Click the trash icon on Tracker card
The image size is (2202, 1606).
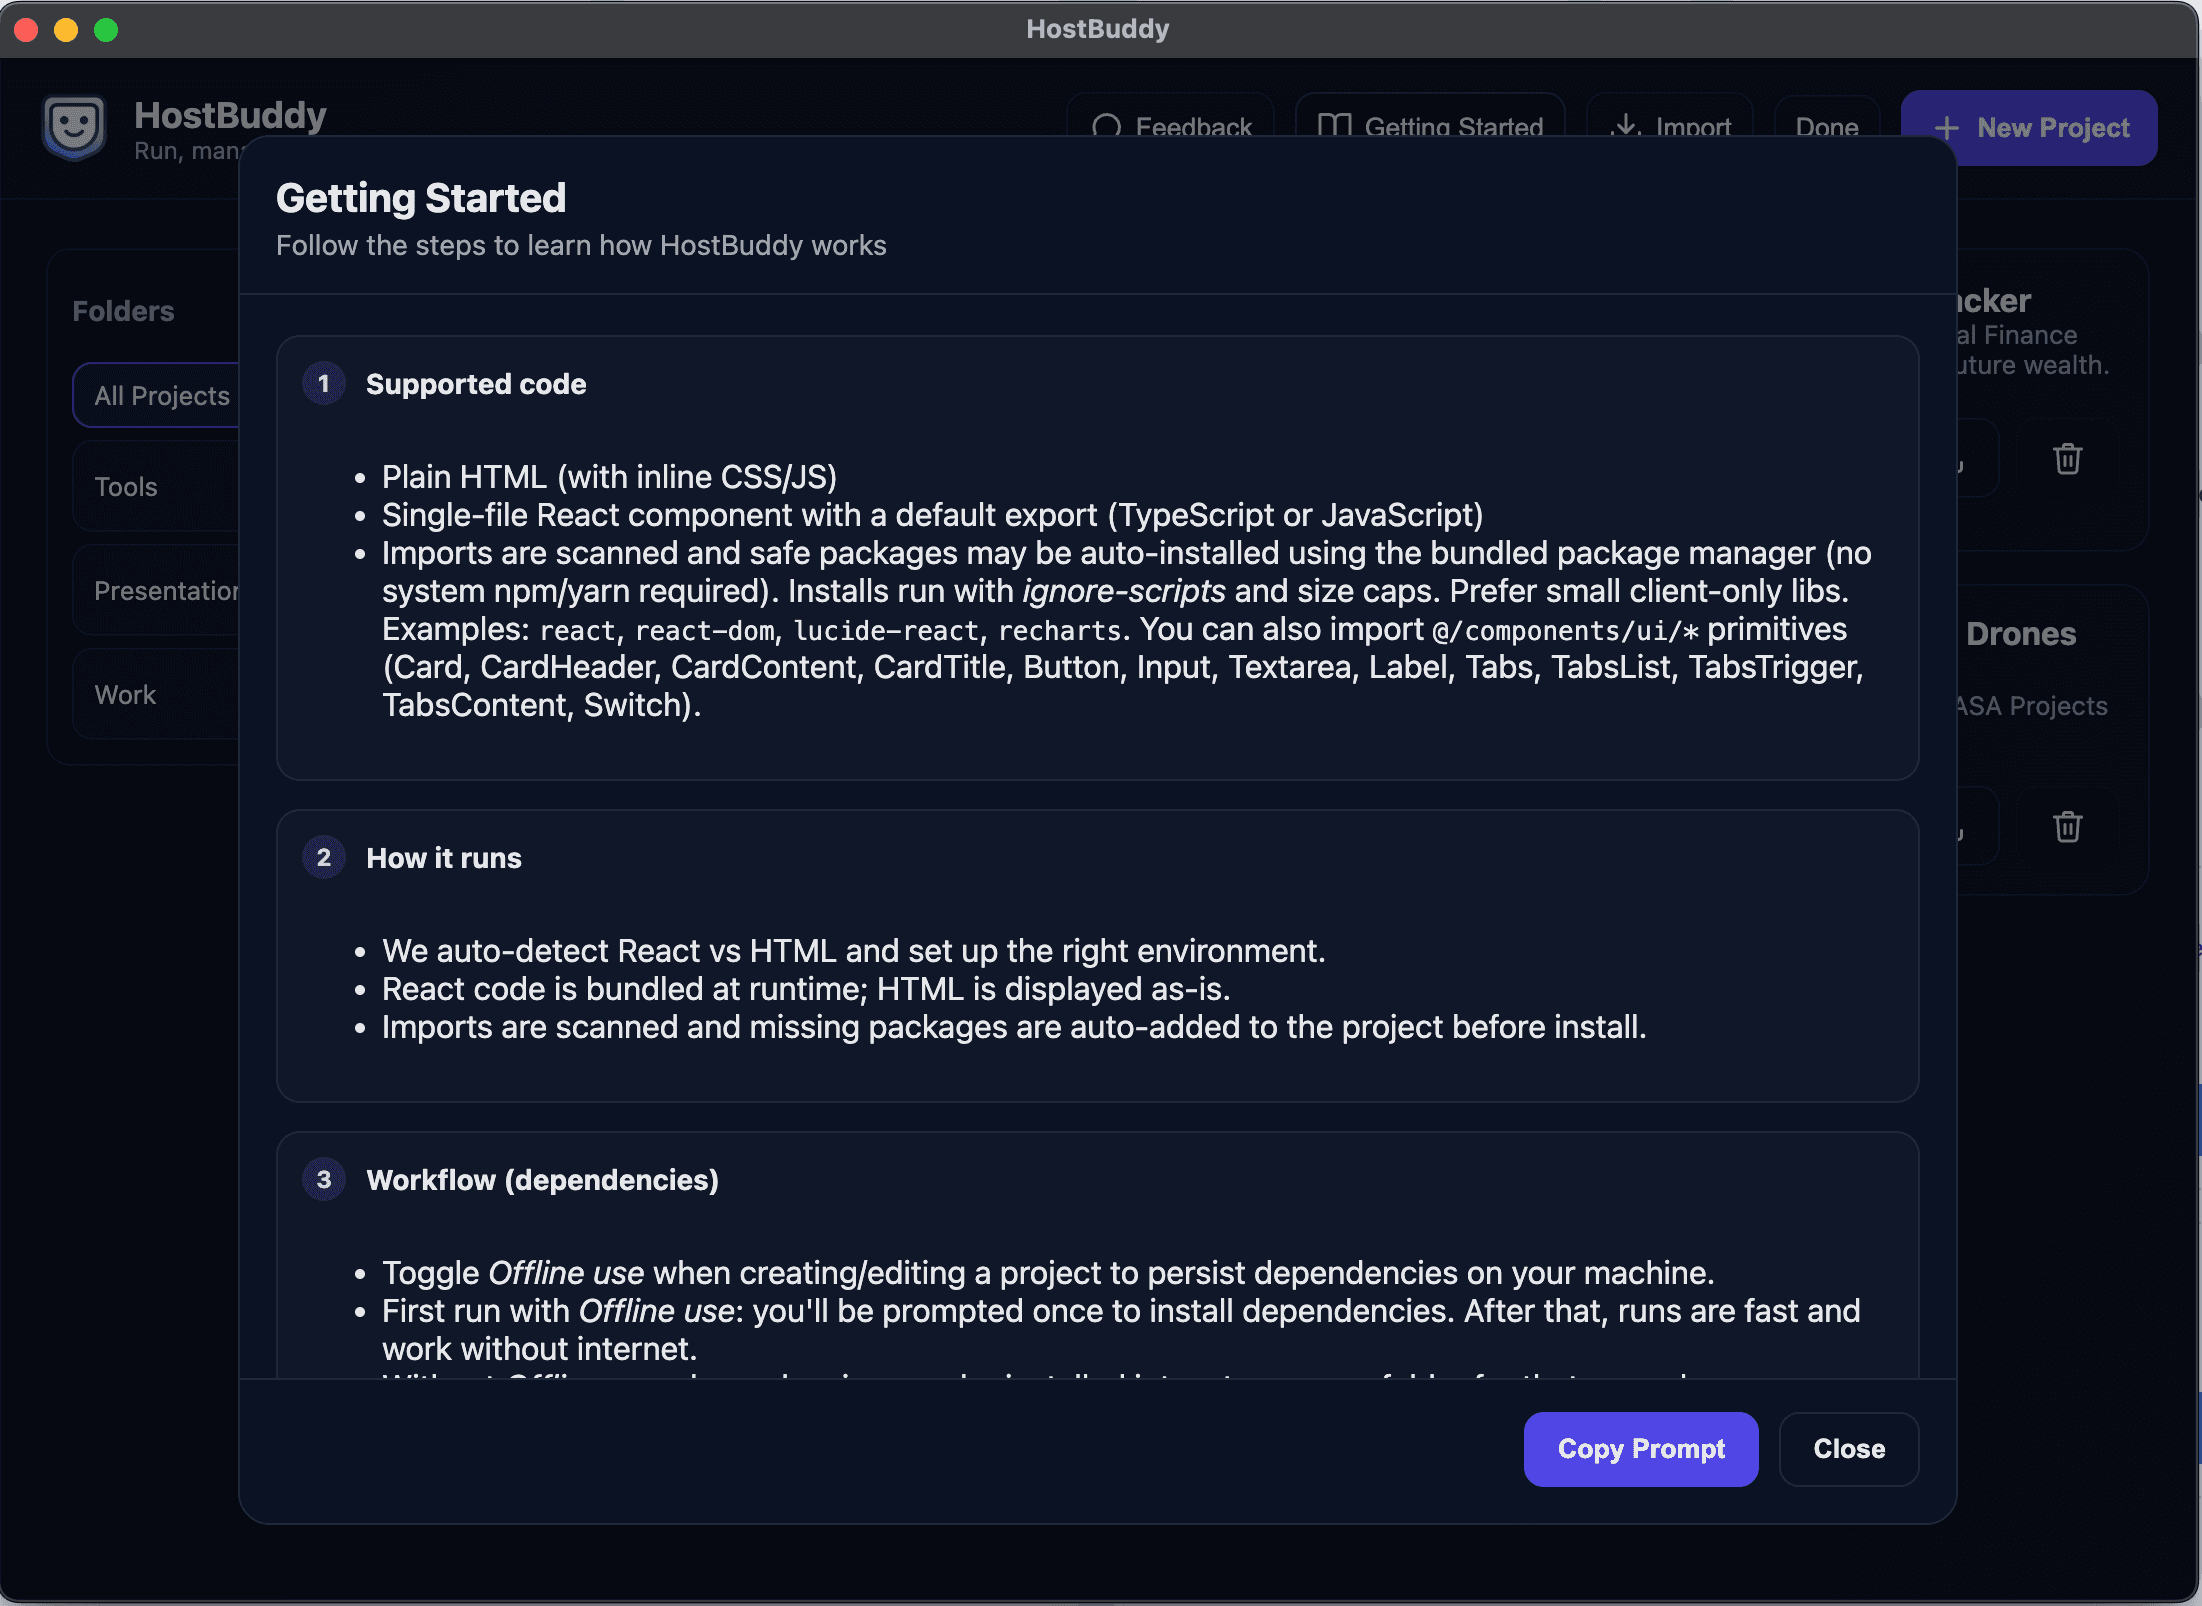click(x=2067, y=459)
